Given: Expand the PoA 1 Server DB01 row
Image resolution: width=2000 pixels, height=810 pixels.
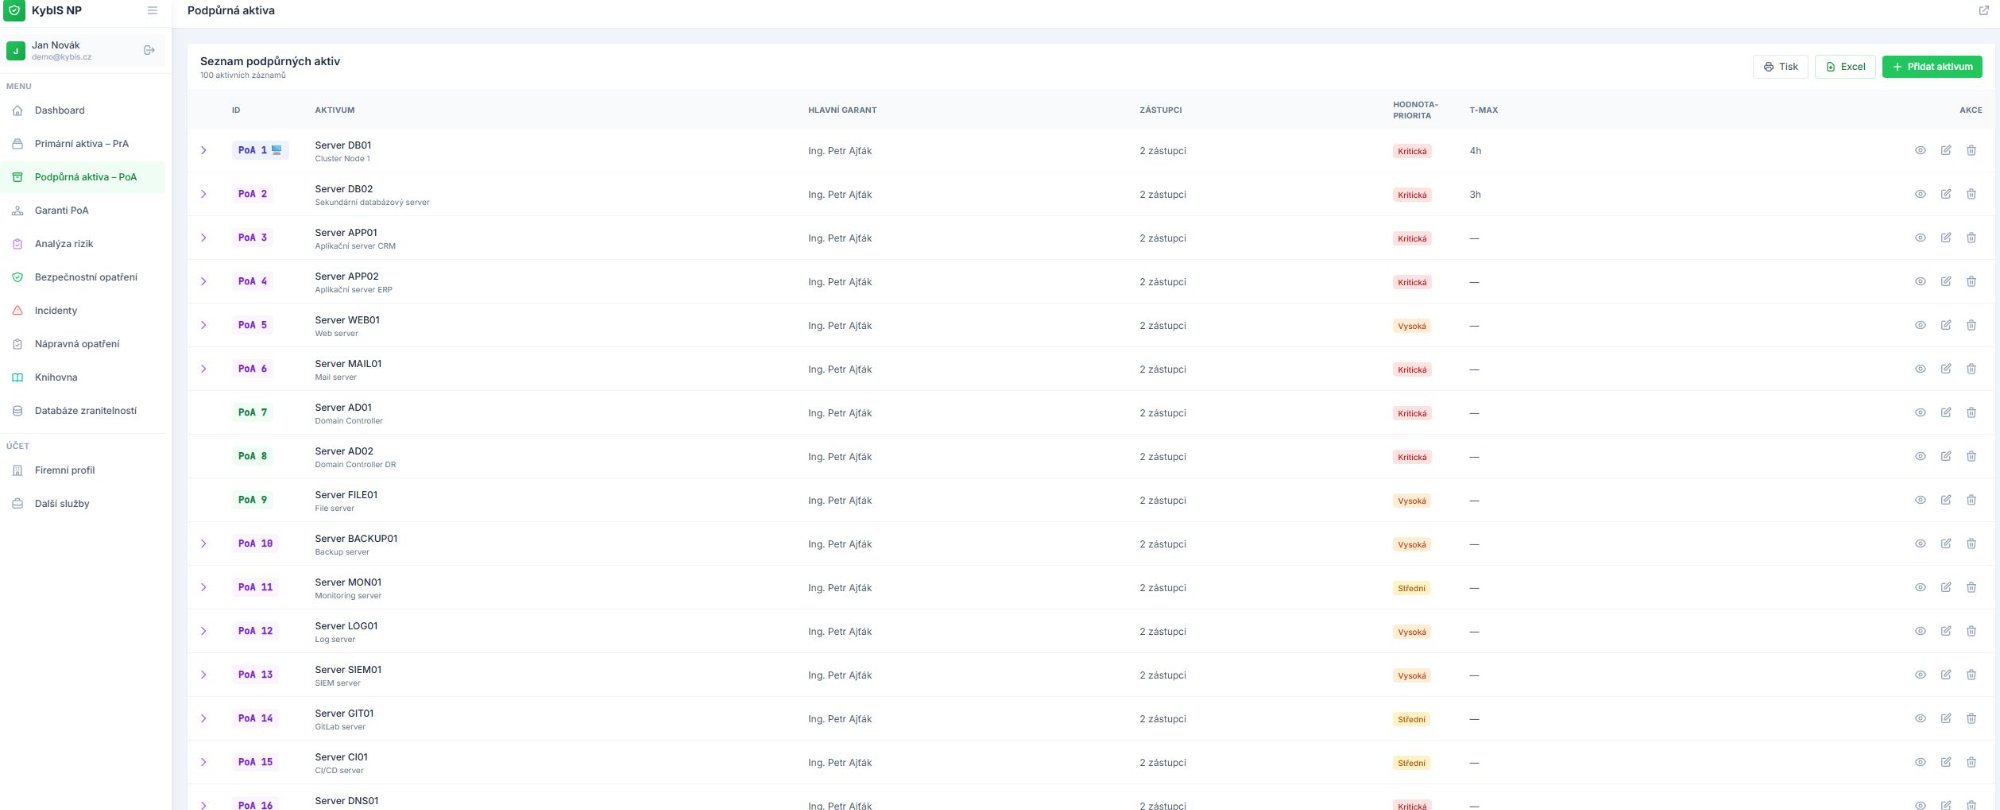Looking at the screenshot, I should 204,151.
